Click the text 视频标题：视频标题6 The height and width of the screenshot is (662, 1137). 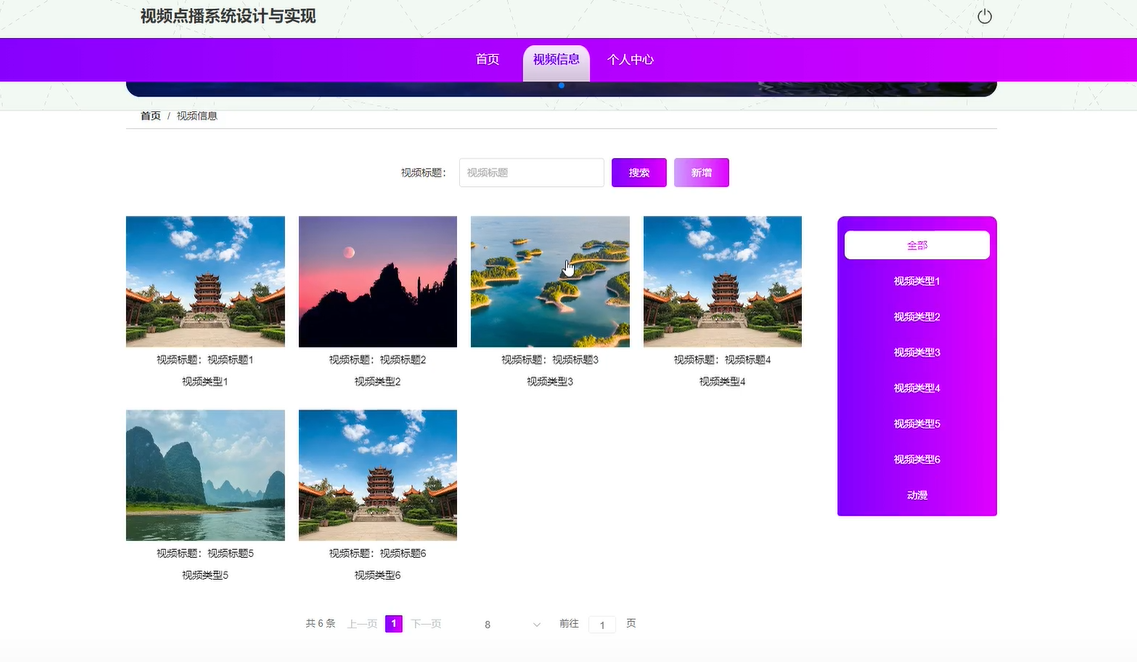[378, 553]
